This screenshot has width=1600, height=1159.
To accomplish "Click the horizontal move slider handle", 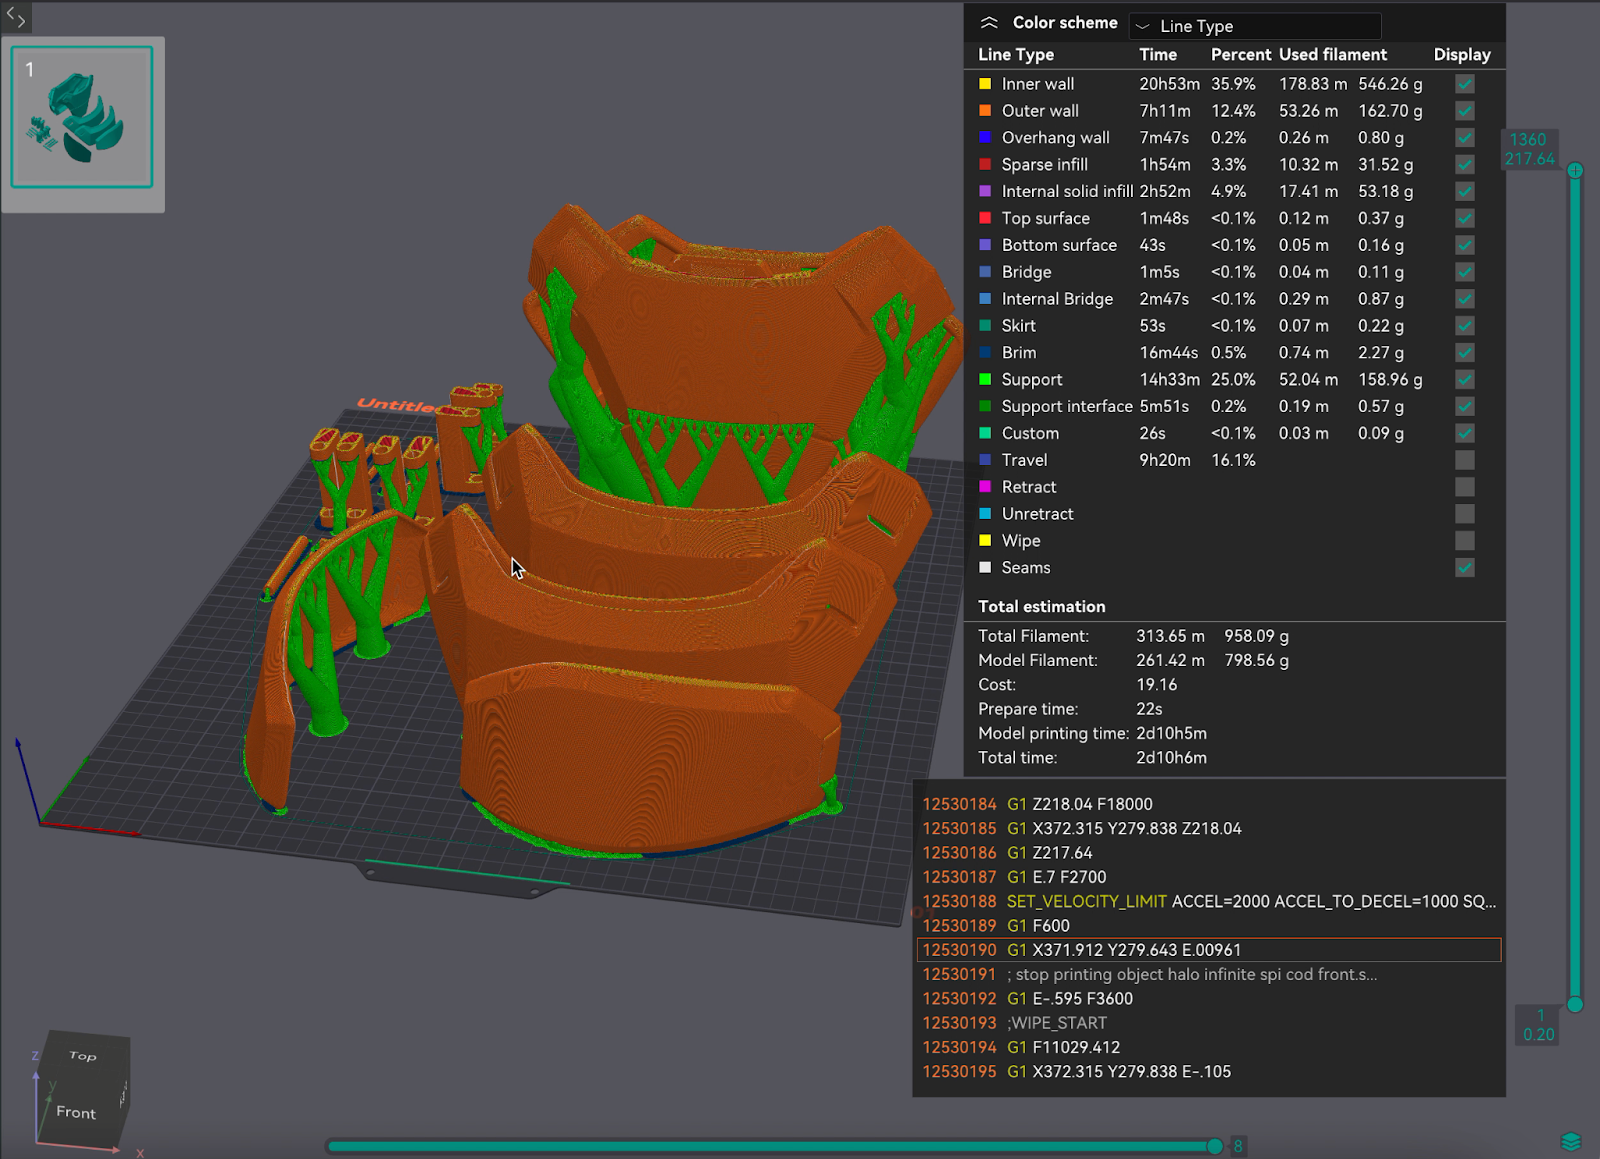I will tap(1214, 1146).
